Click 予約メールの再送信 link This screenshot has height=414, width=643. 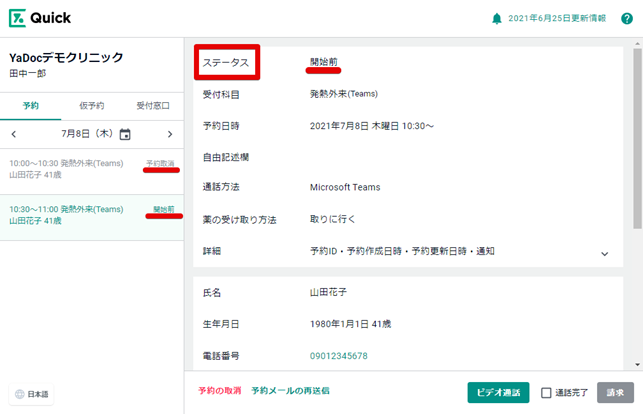[290, 391]
